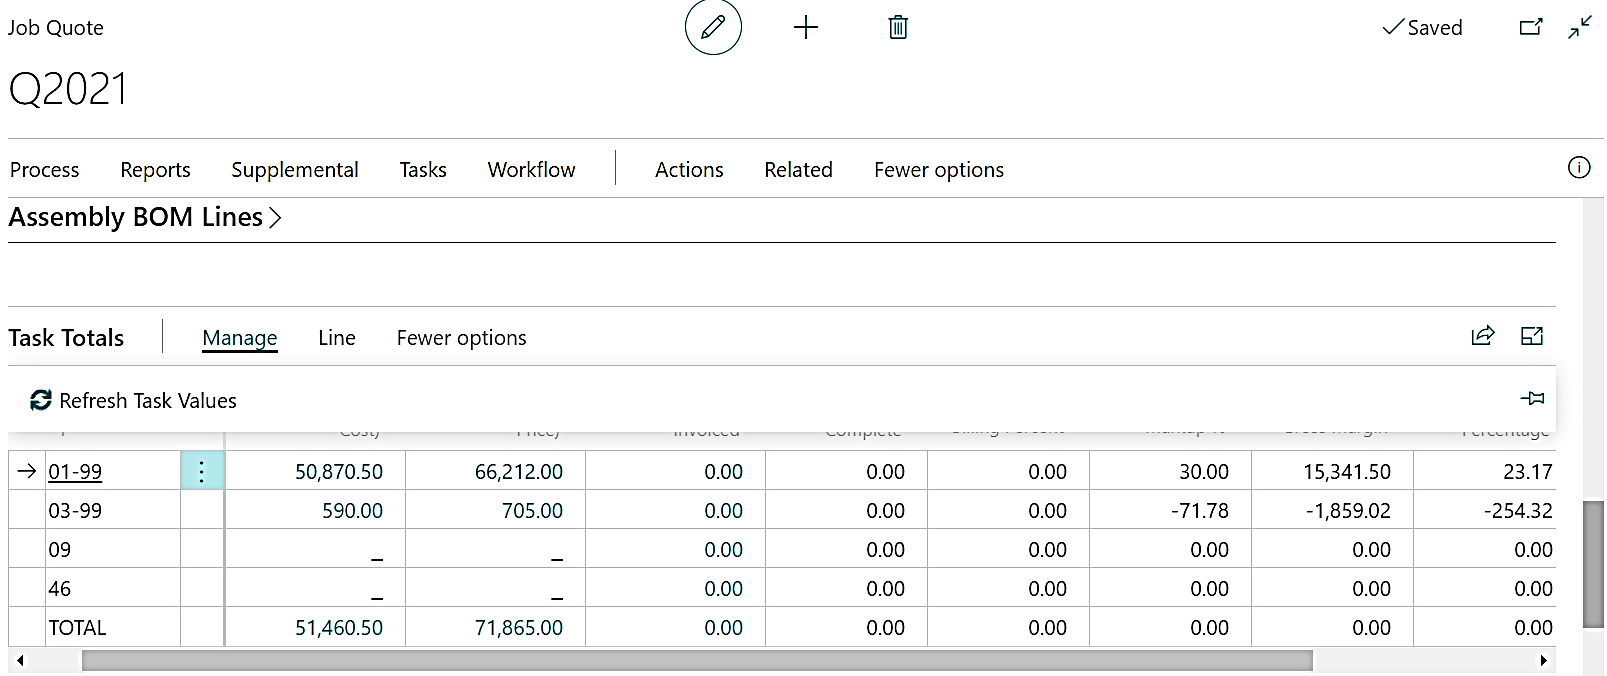
Task: Click the plus icon to create new quote
Action: [x=805, y=27]
